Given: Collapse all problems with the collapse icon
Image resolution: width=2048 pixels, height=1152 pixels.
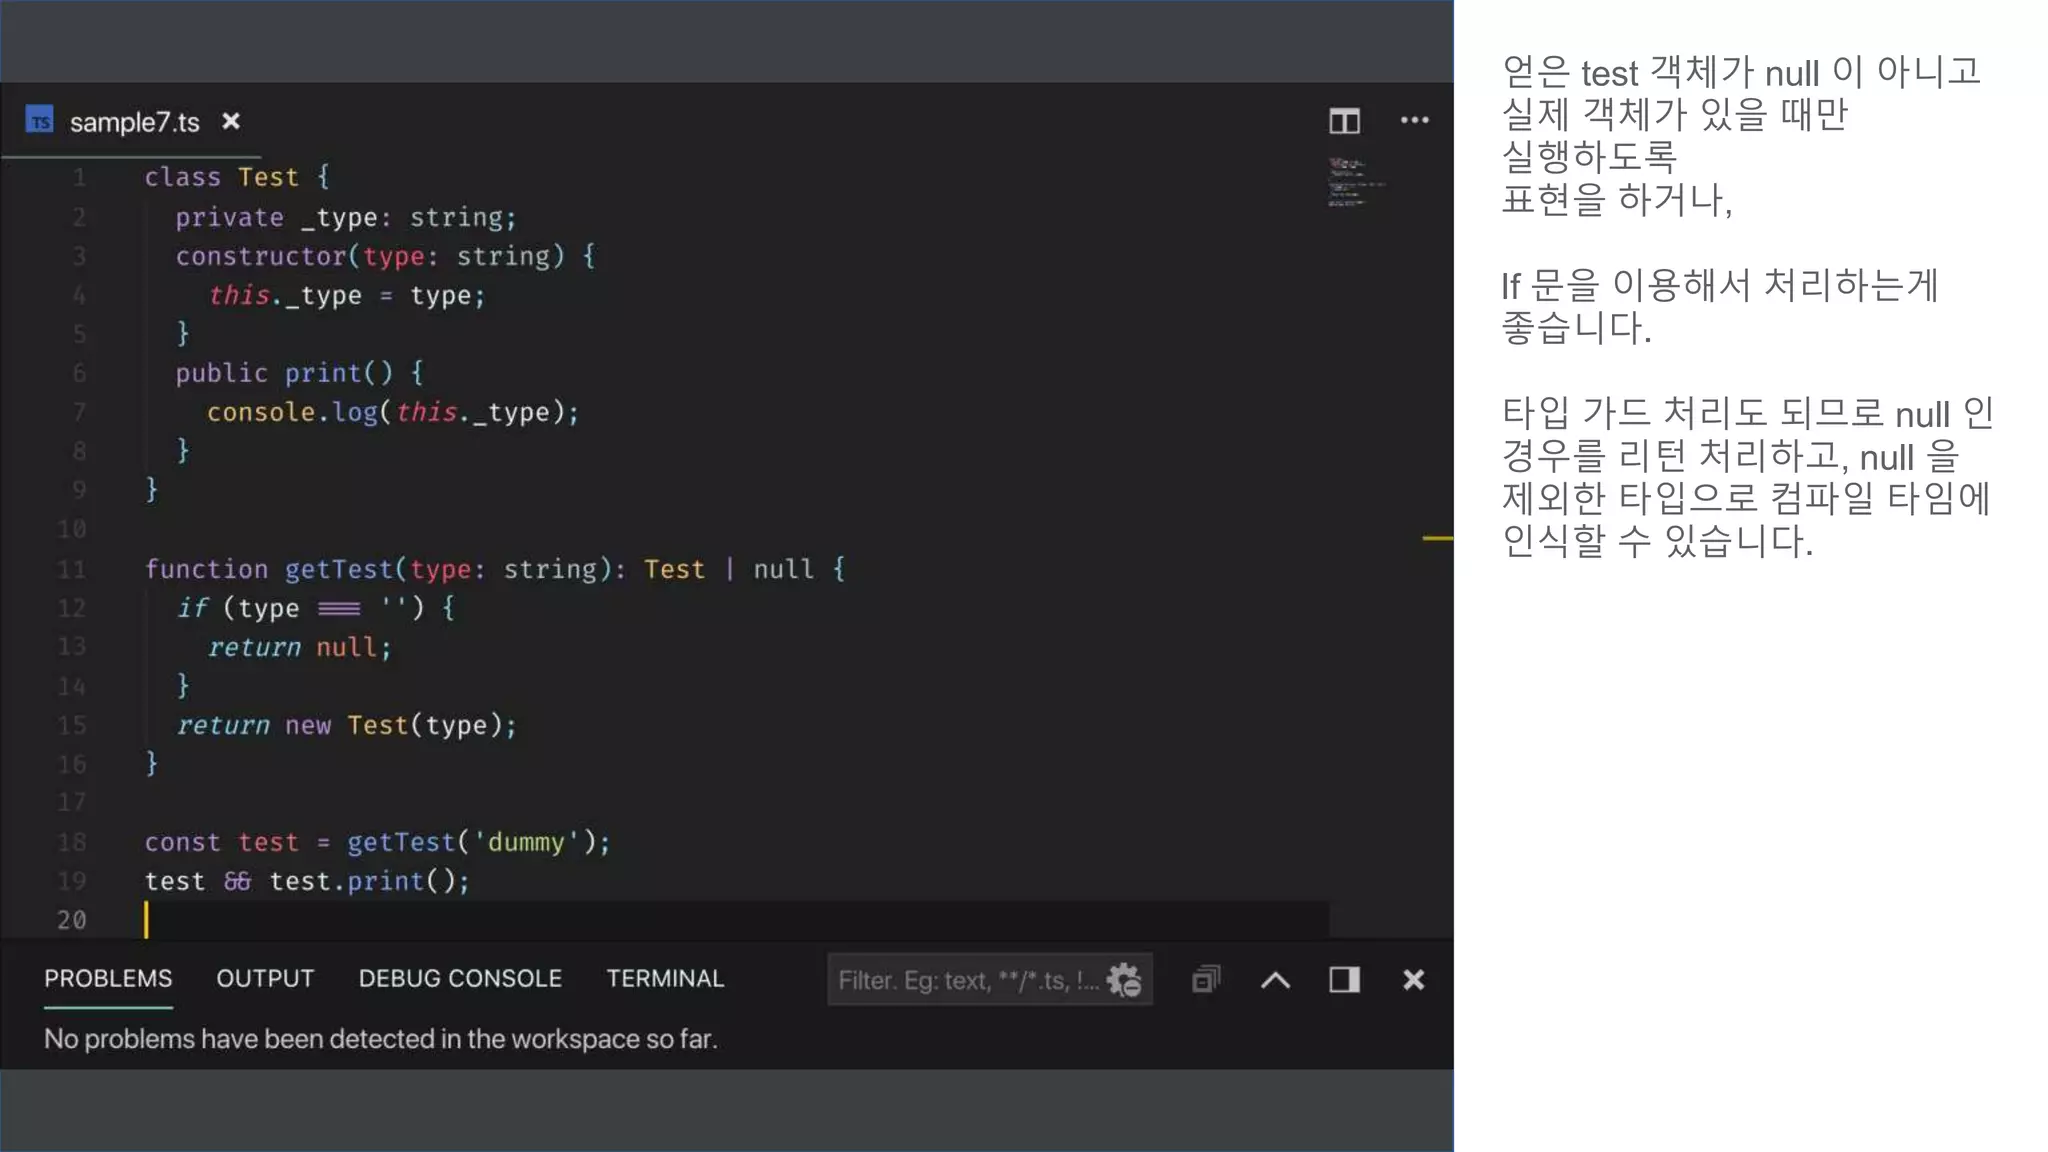Looking at the screenshot, I should coord(1206,979).
